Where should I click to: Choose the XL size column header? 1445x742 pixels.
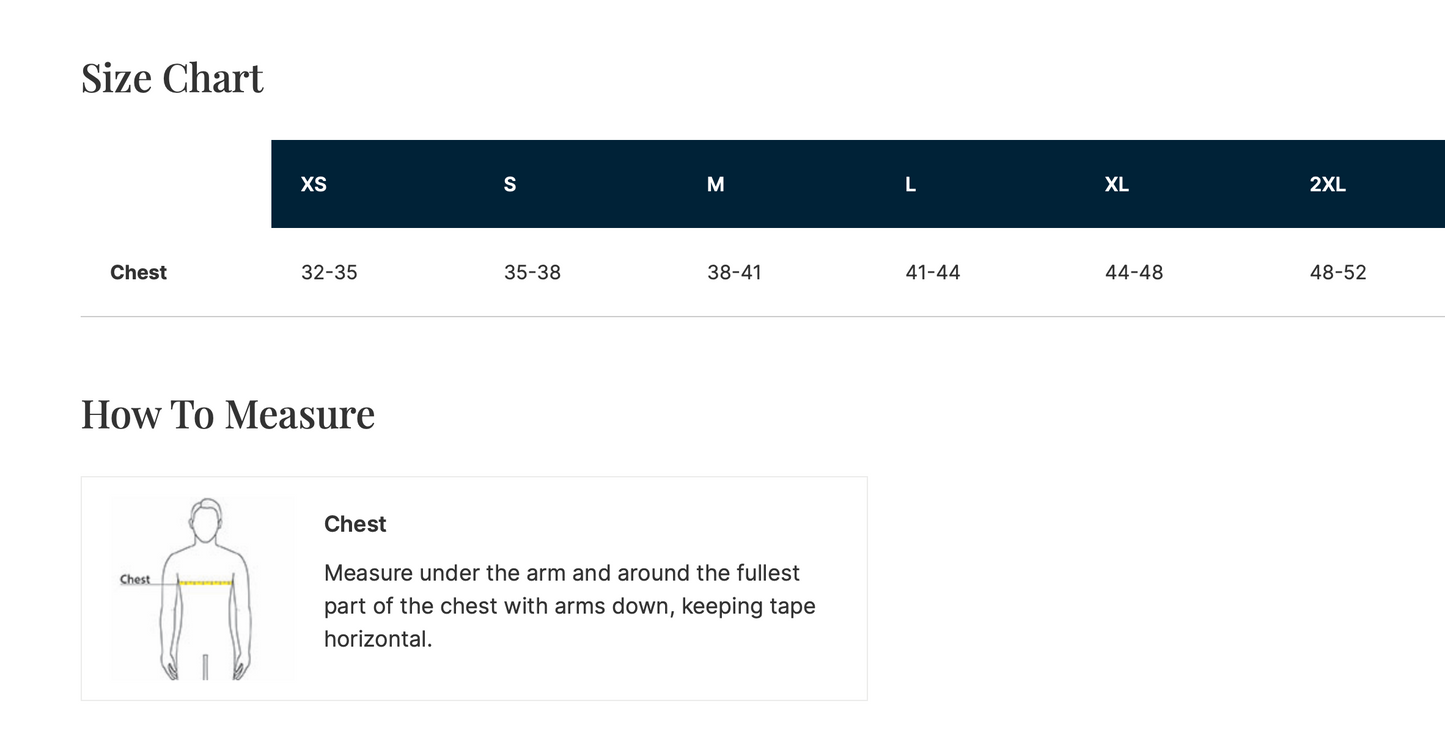tap(1117, 185)
